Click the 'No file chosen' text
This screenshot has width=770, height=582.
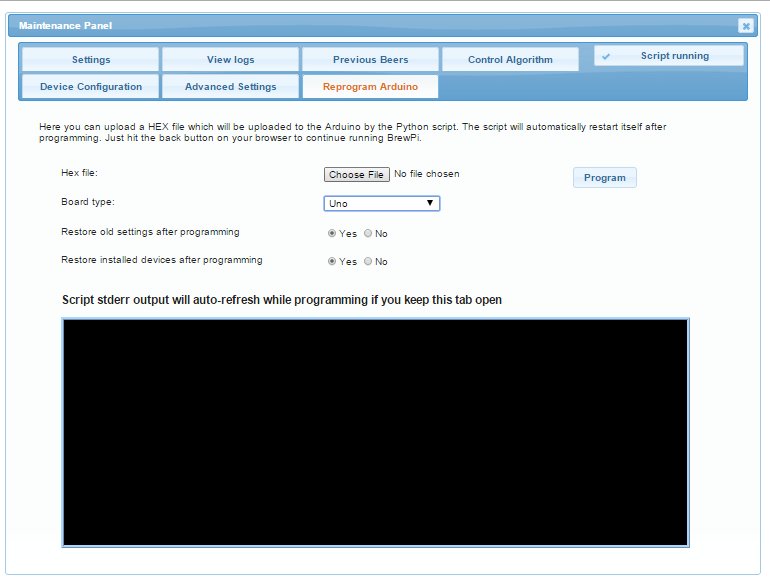point(427,174)
